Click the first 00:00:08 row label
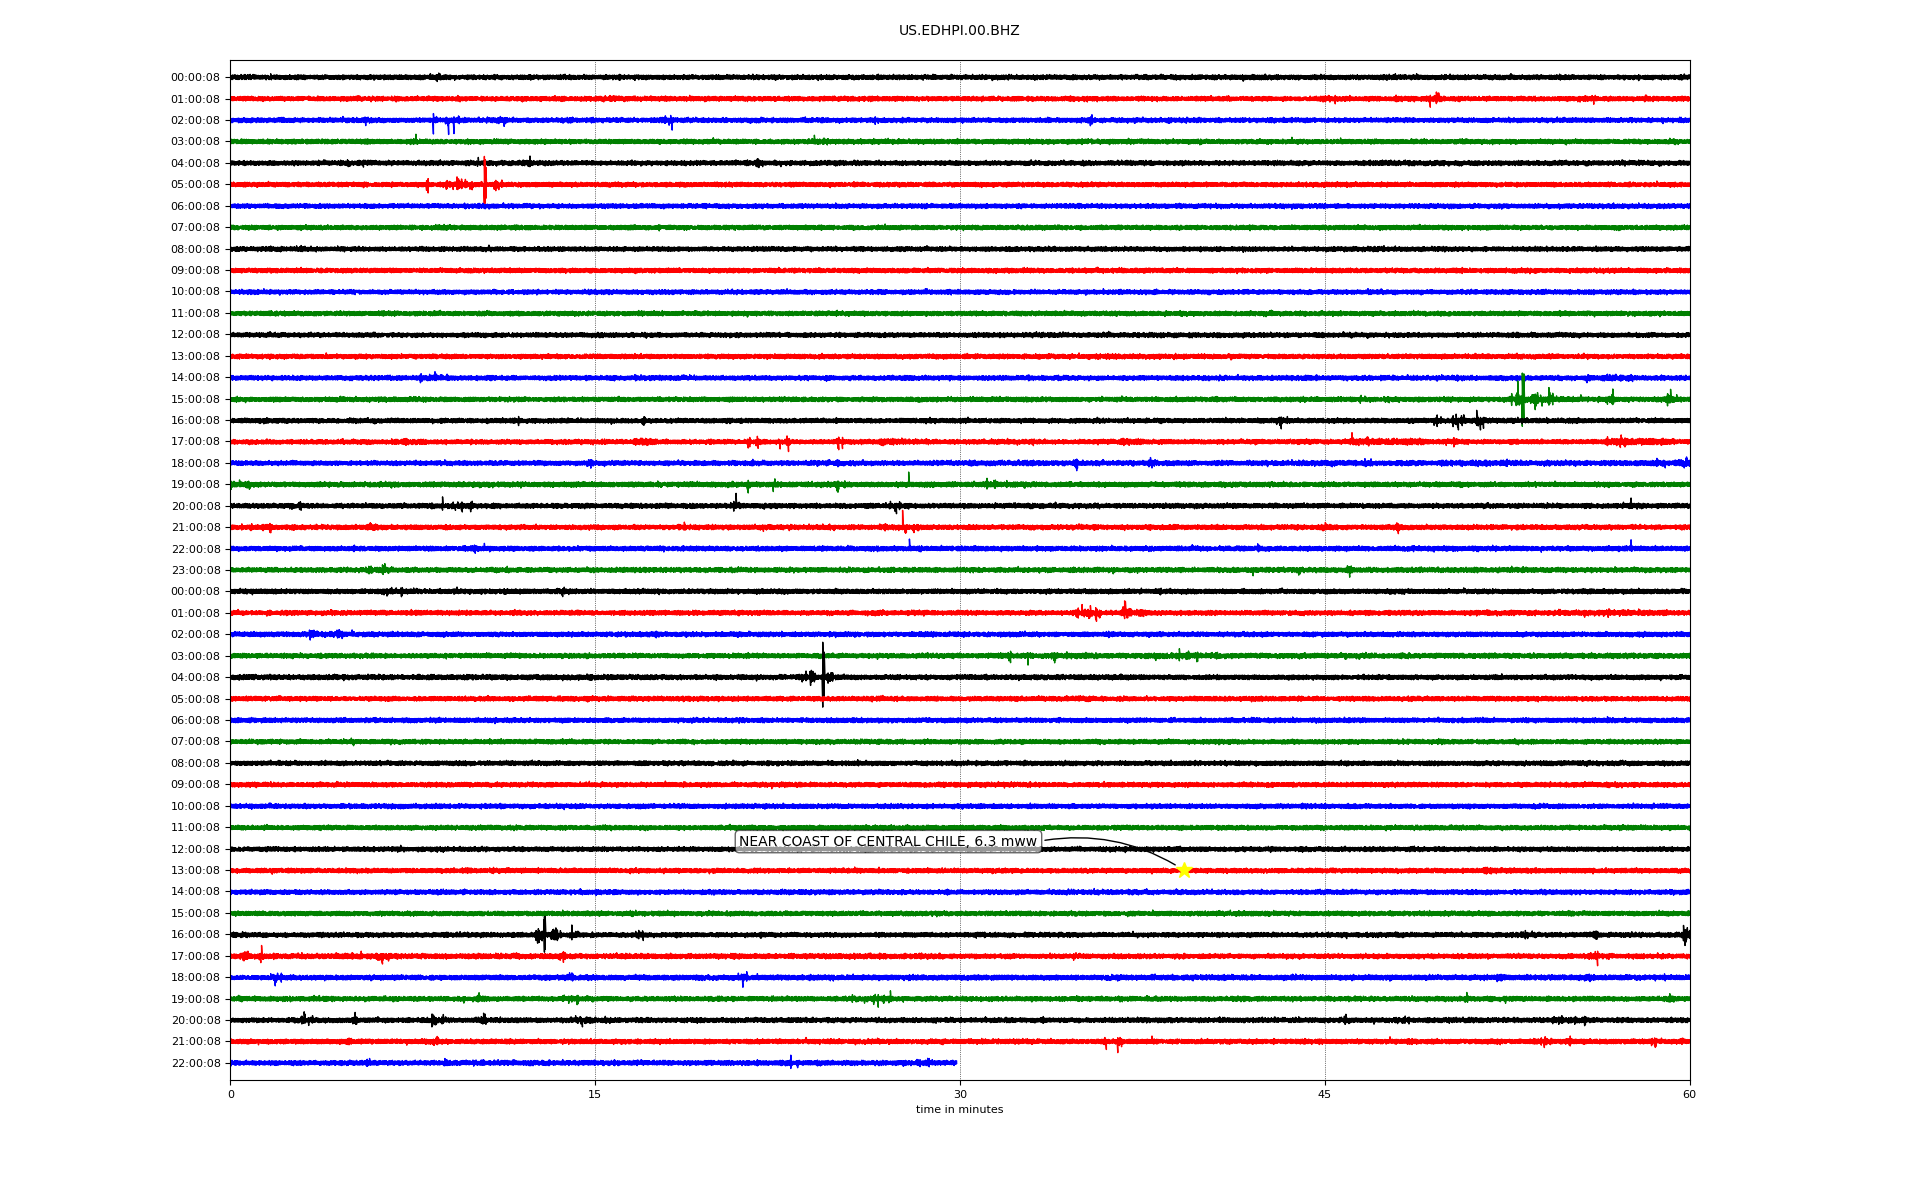Image resolution: width=1920 pixels, height=1200 pixels. (x=195, y=78)
